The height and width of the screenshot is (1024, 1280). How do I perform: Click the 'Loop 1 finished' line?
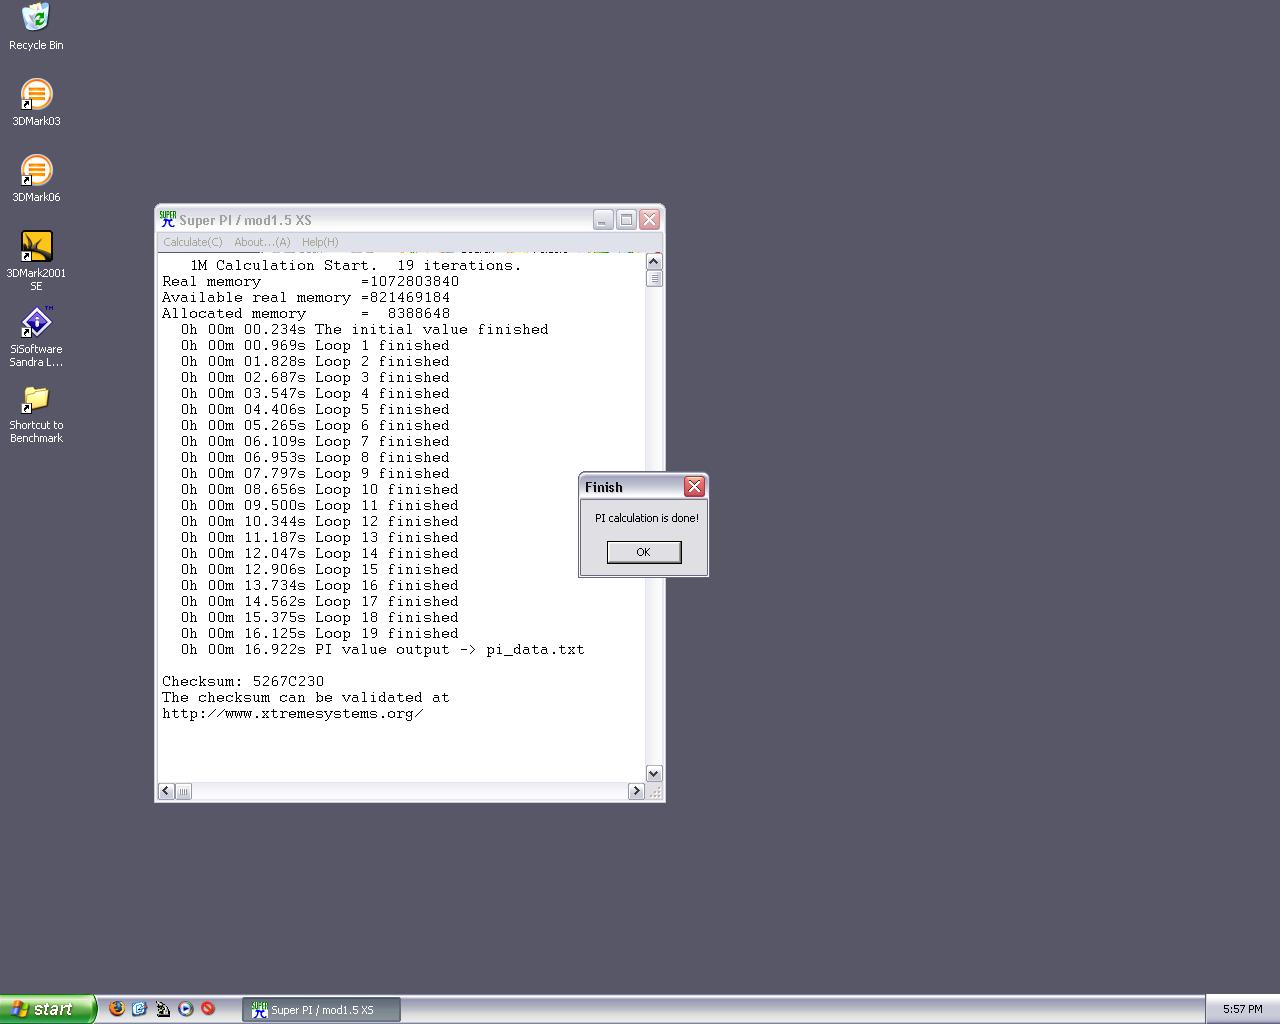click(x=315, y=345)
